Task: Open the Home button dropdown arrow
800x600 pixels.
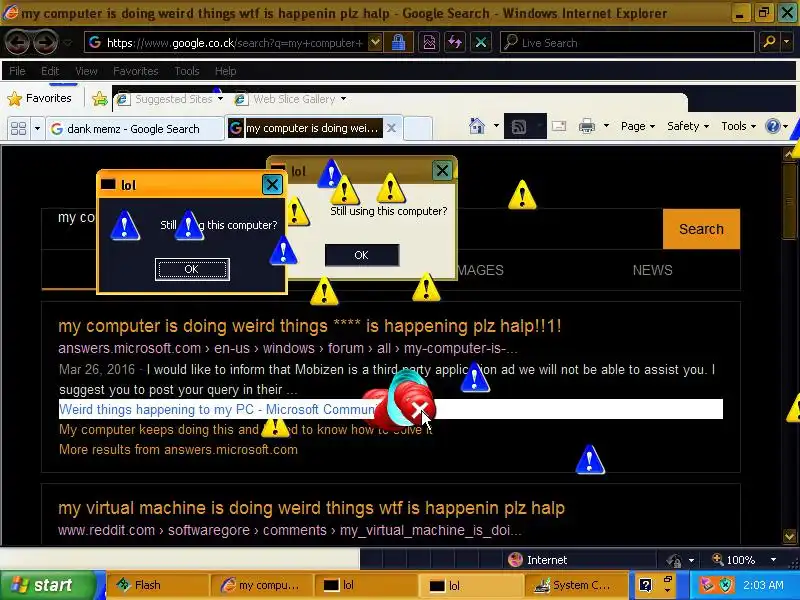Action: pos(496,126)
